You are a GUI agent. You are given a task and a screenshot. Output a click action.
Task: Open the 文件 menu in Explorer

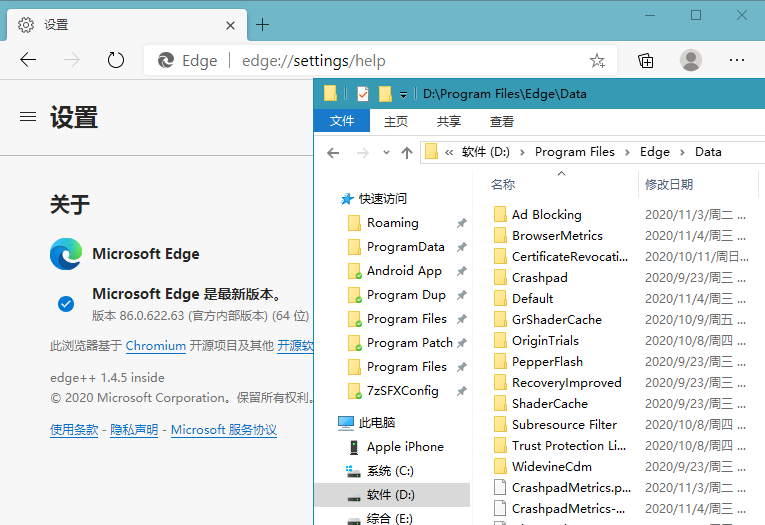342,121
